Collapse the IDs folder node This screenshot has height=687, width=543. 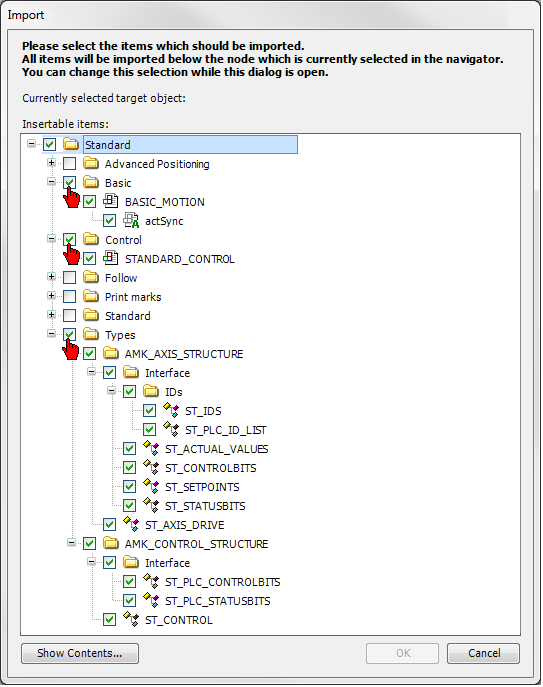[111, 391]
